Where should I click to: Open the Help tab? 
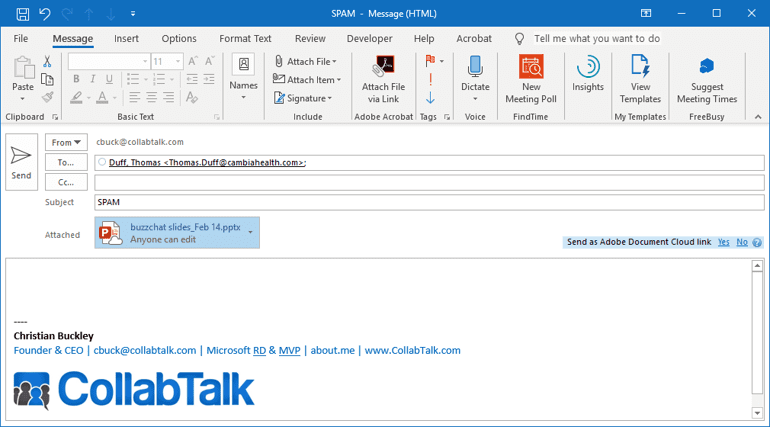point(424,38)
